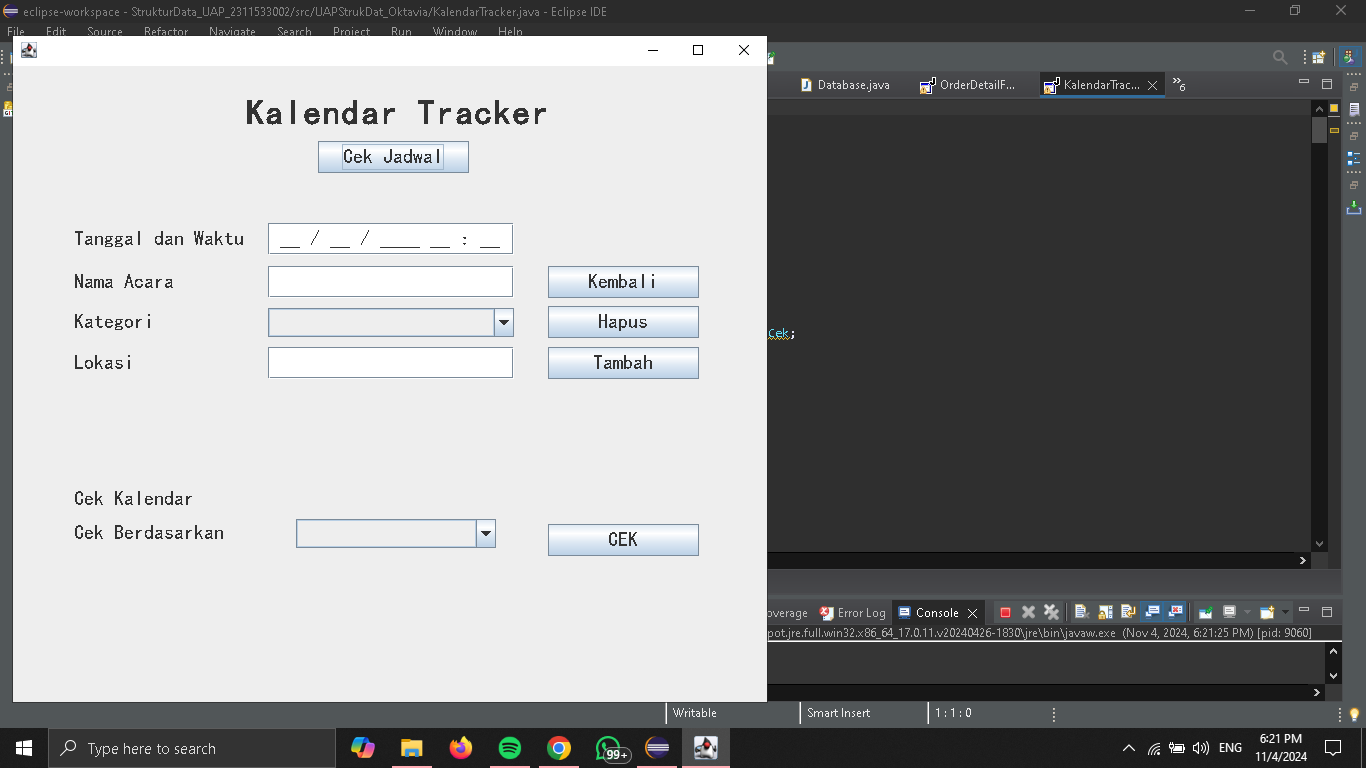
Task: Focus the Lokasi text field
Action: (390, 363)
